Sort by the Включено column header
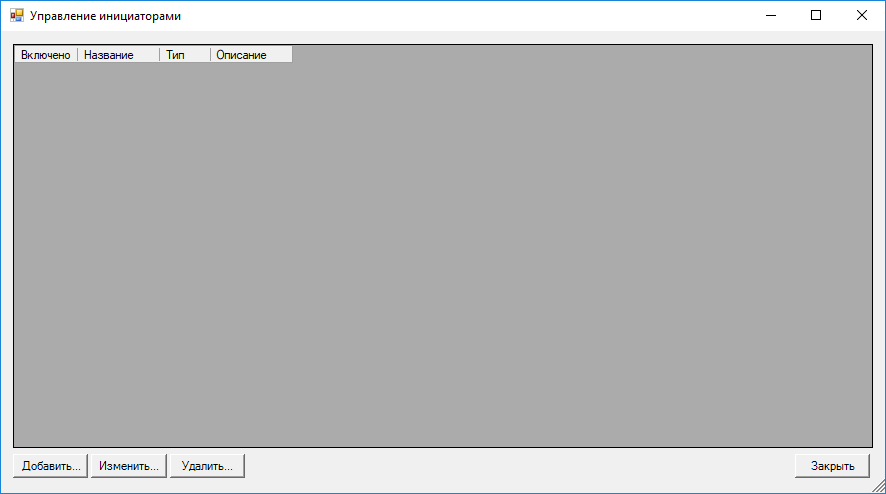This screenshot has height=494, width=886. click(x=46, y=55)
